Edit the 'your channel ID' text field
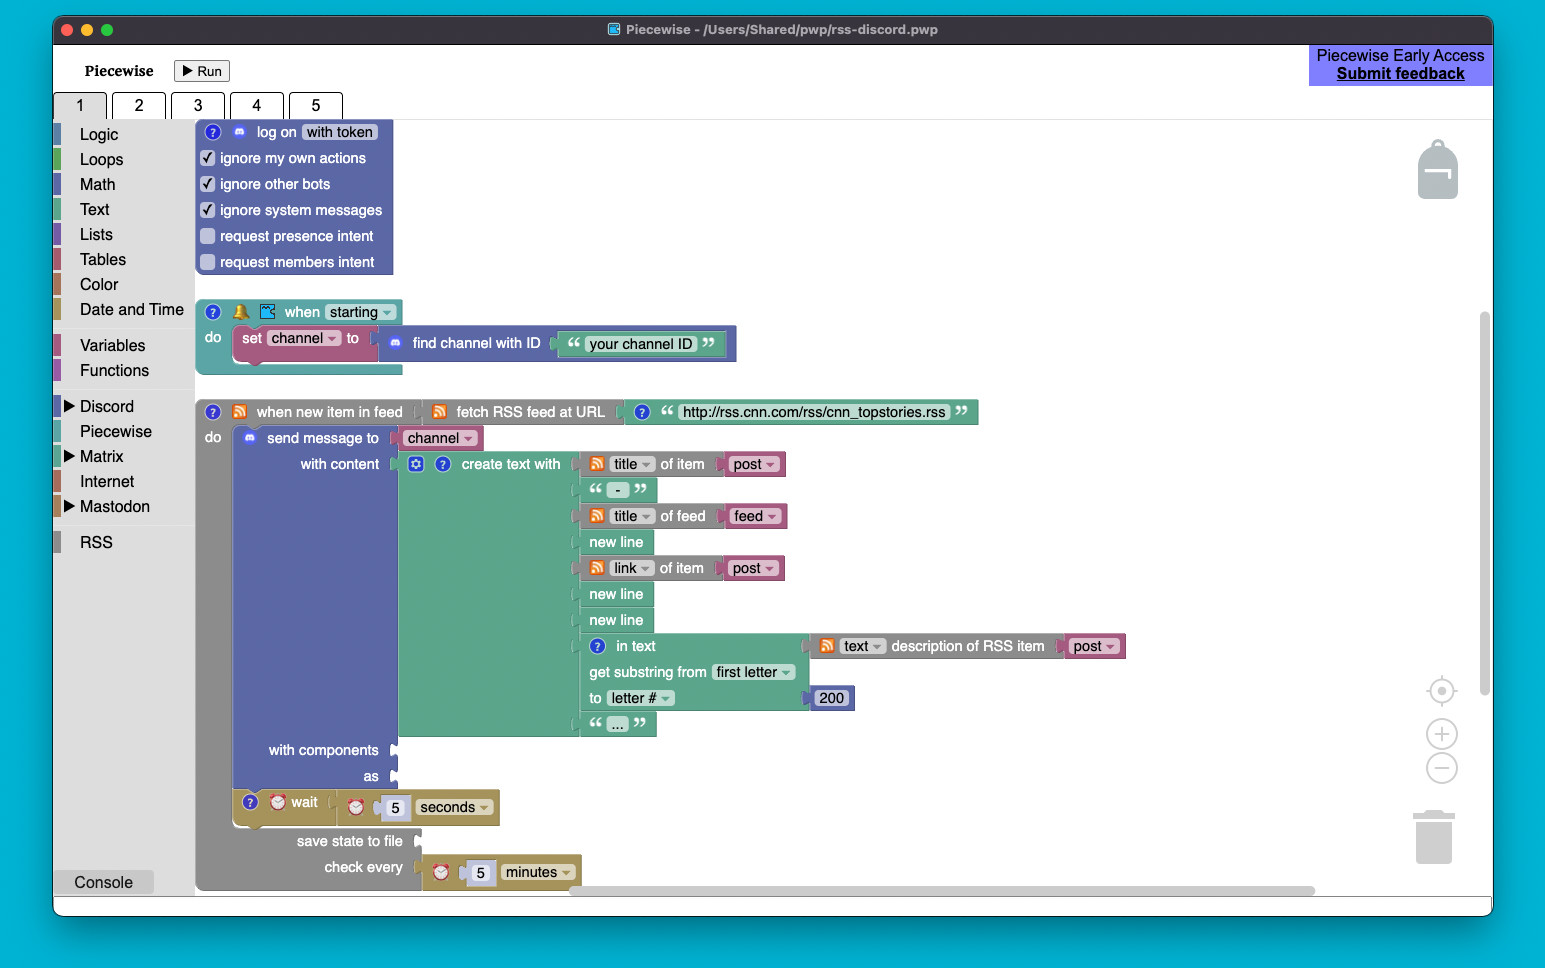 pyautogui.click(x=641, y=344)
